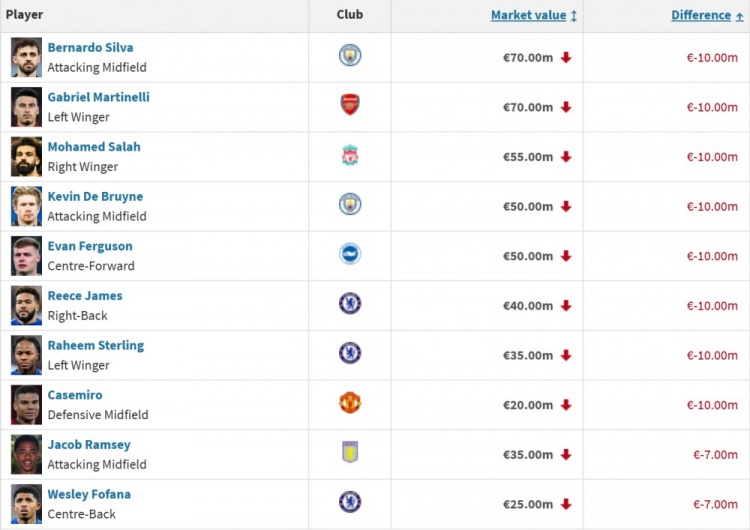
Task: Open Casemiro player profile link
Action: tap(75, 395)
